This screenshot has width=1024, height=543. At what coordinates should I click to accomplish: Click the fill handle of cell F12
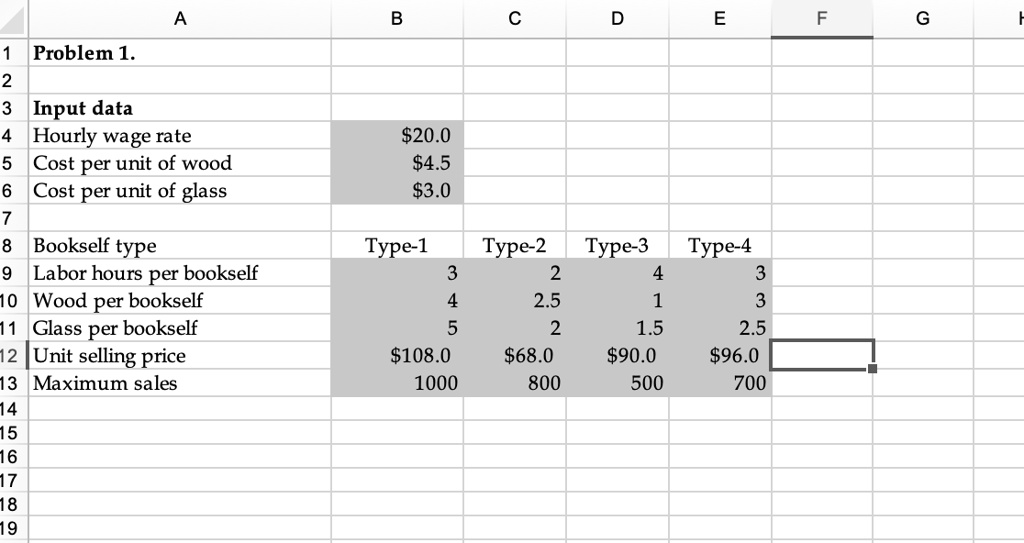[873, 369]
